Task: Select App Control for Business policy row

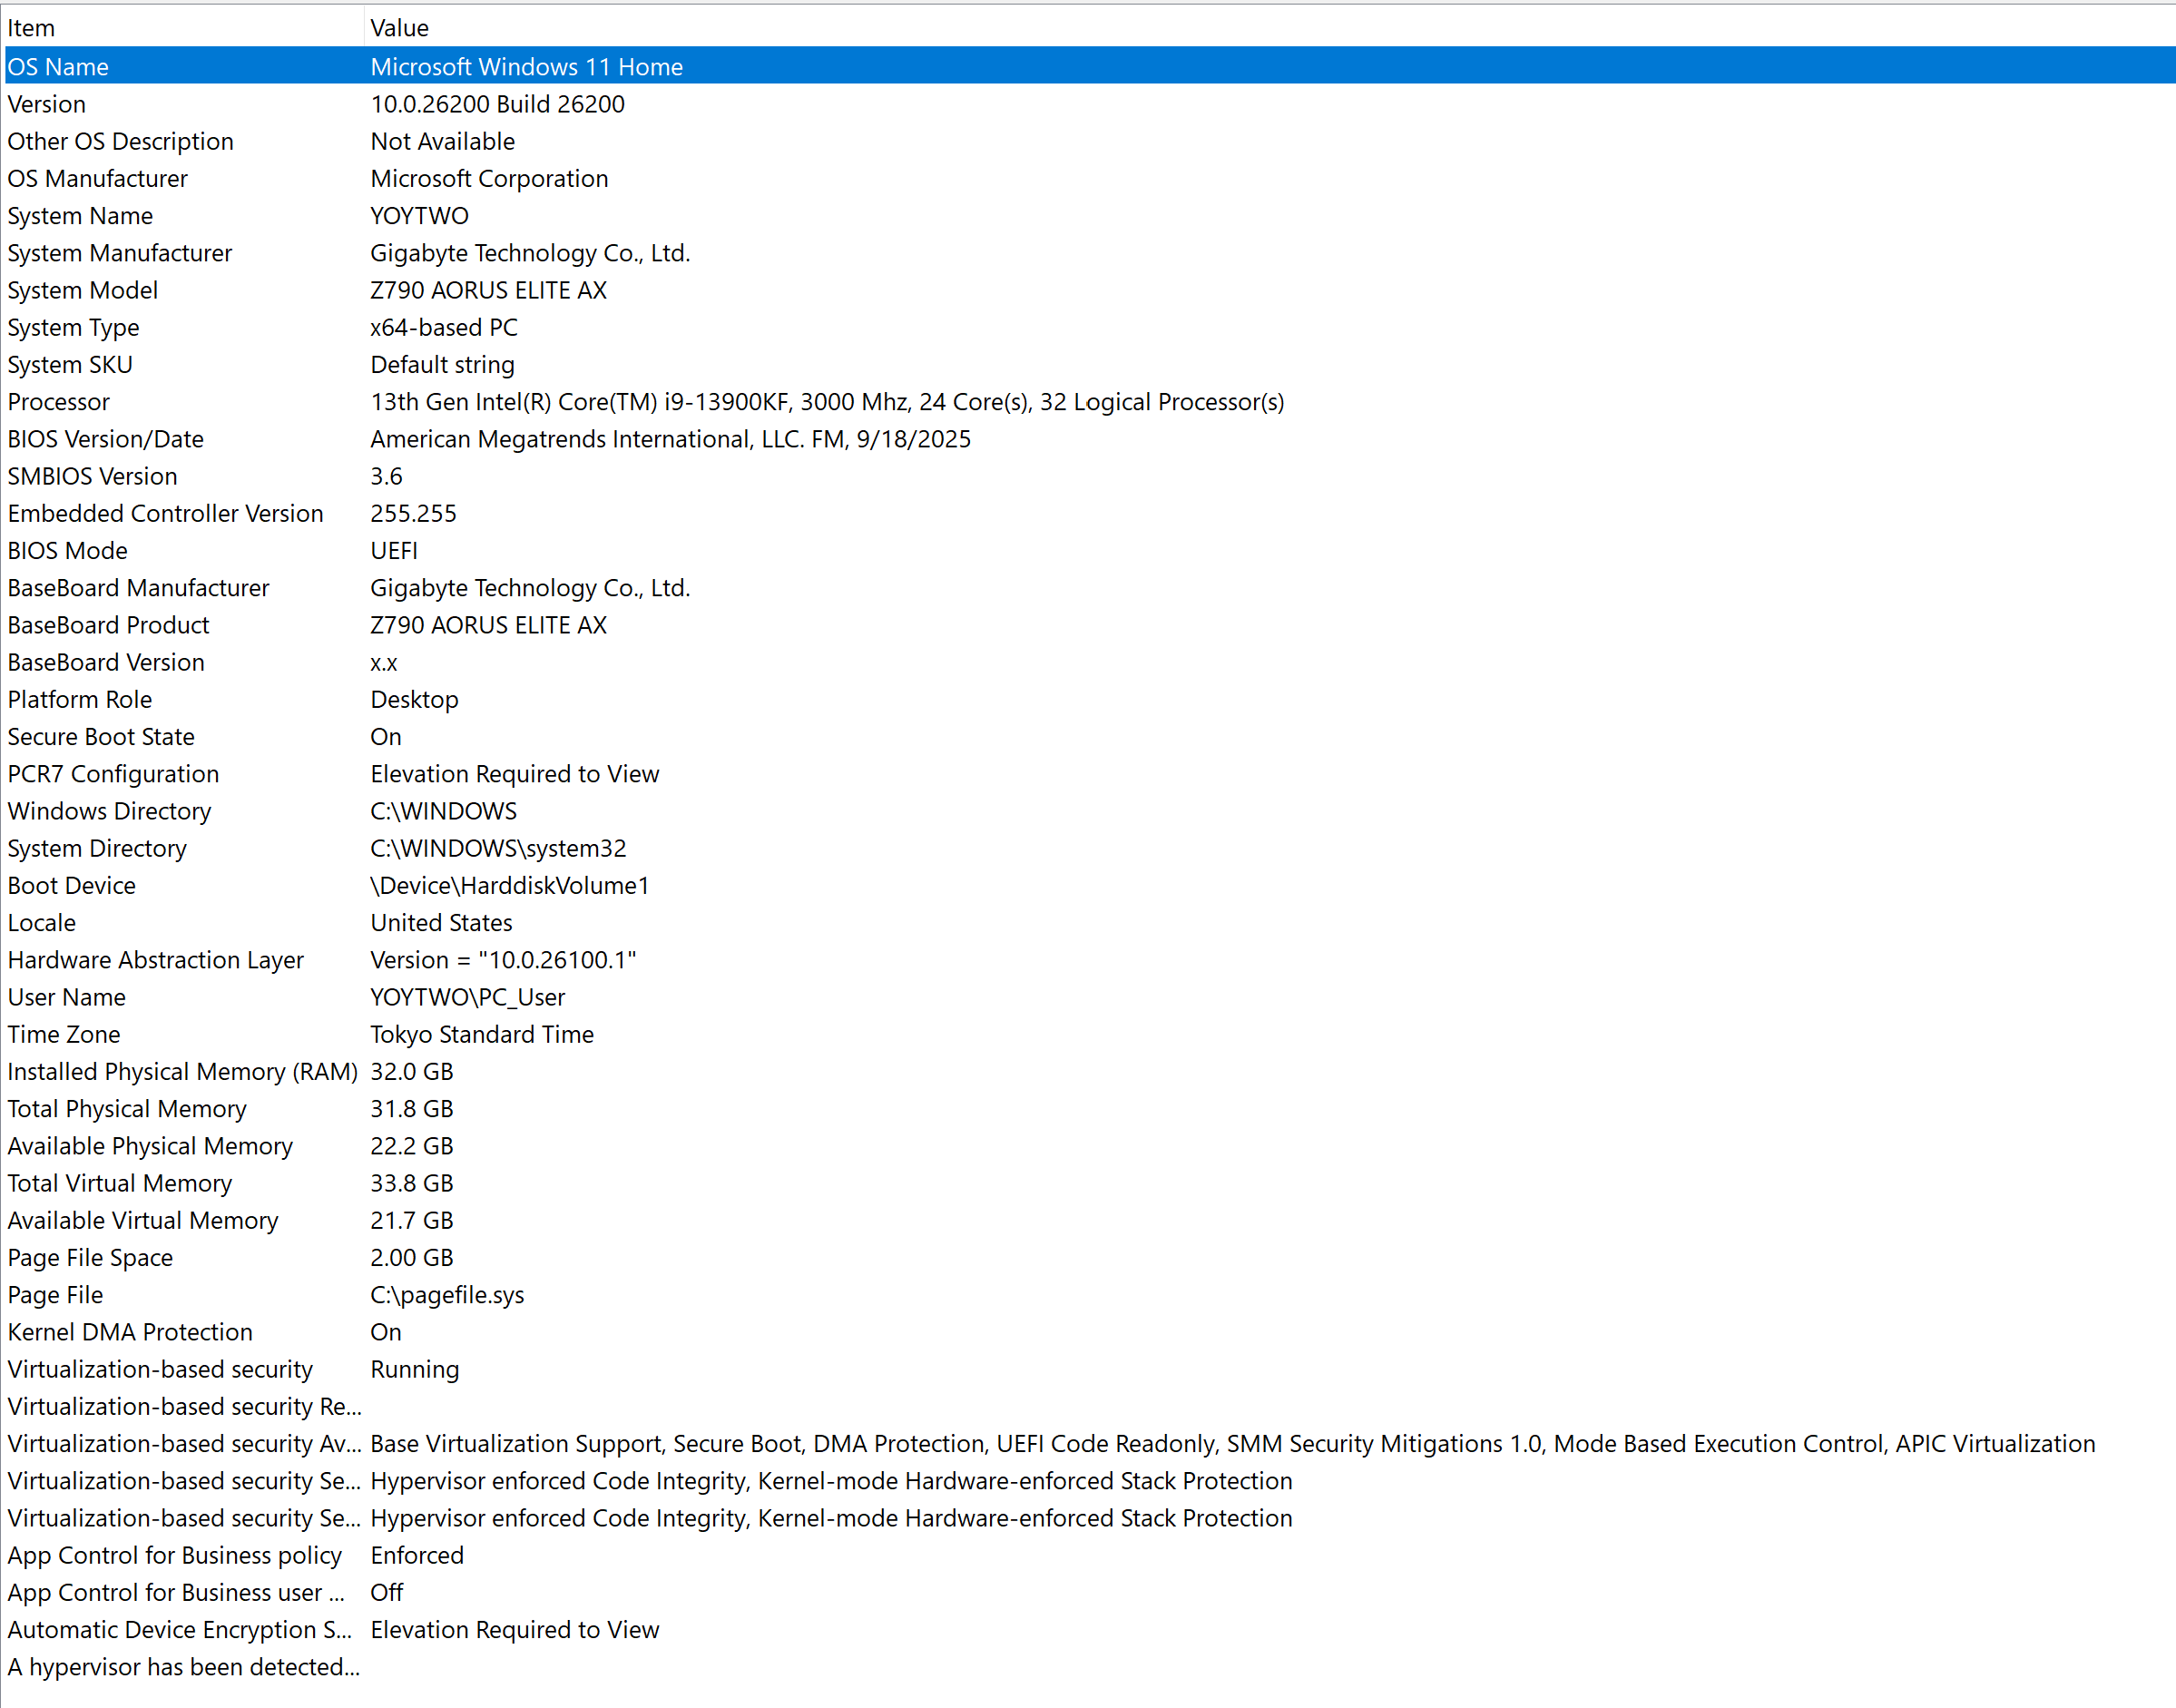Action: [174, 1556]
